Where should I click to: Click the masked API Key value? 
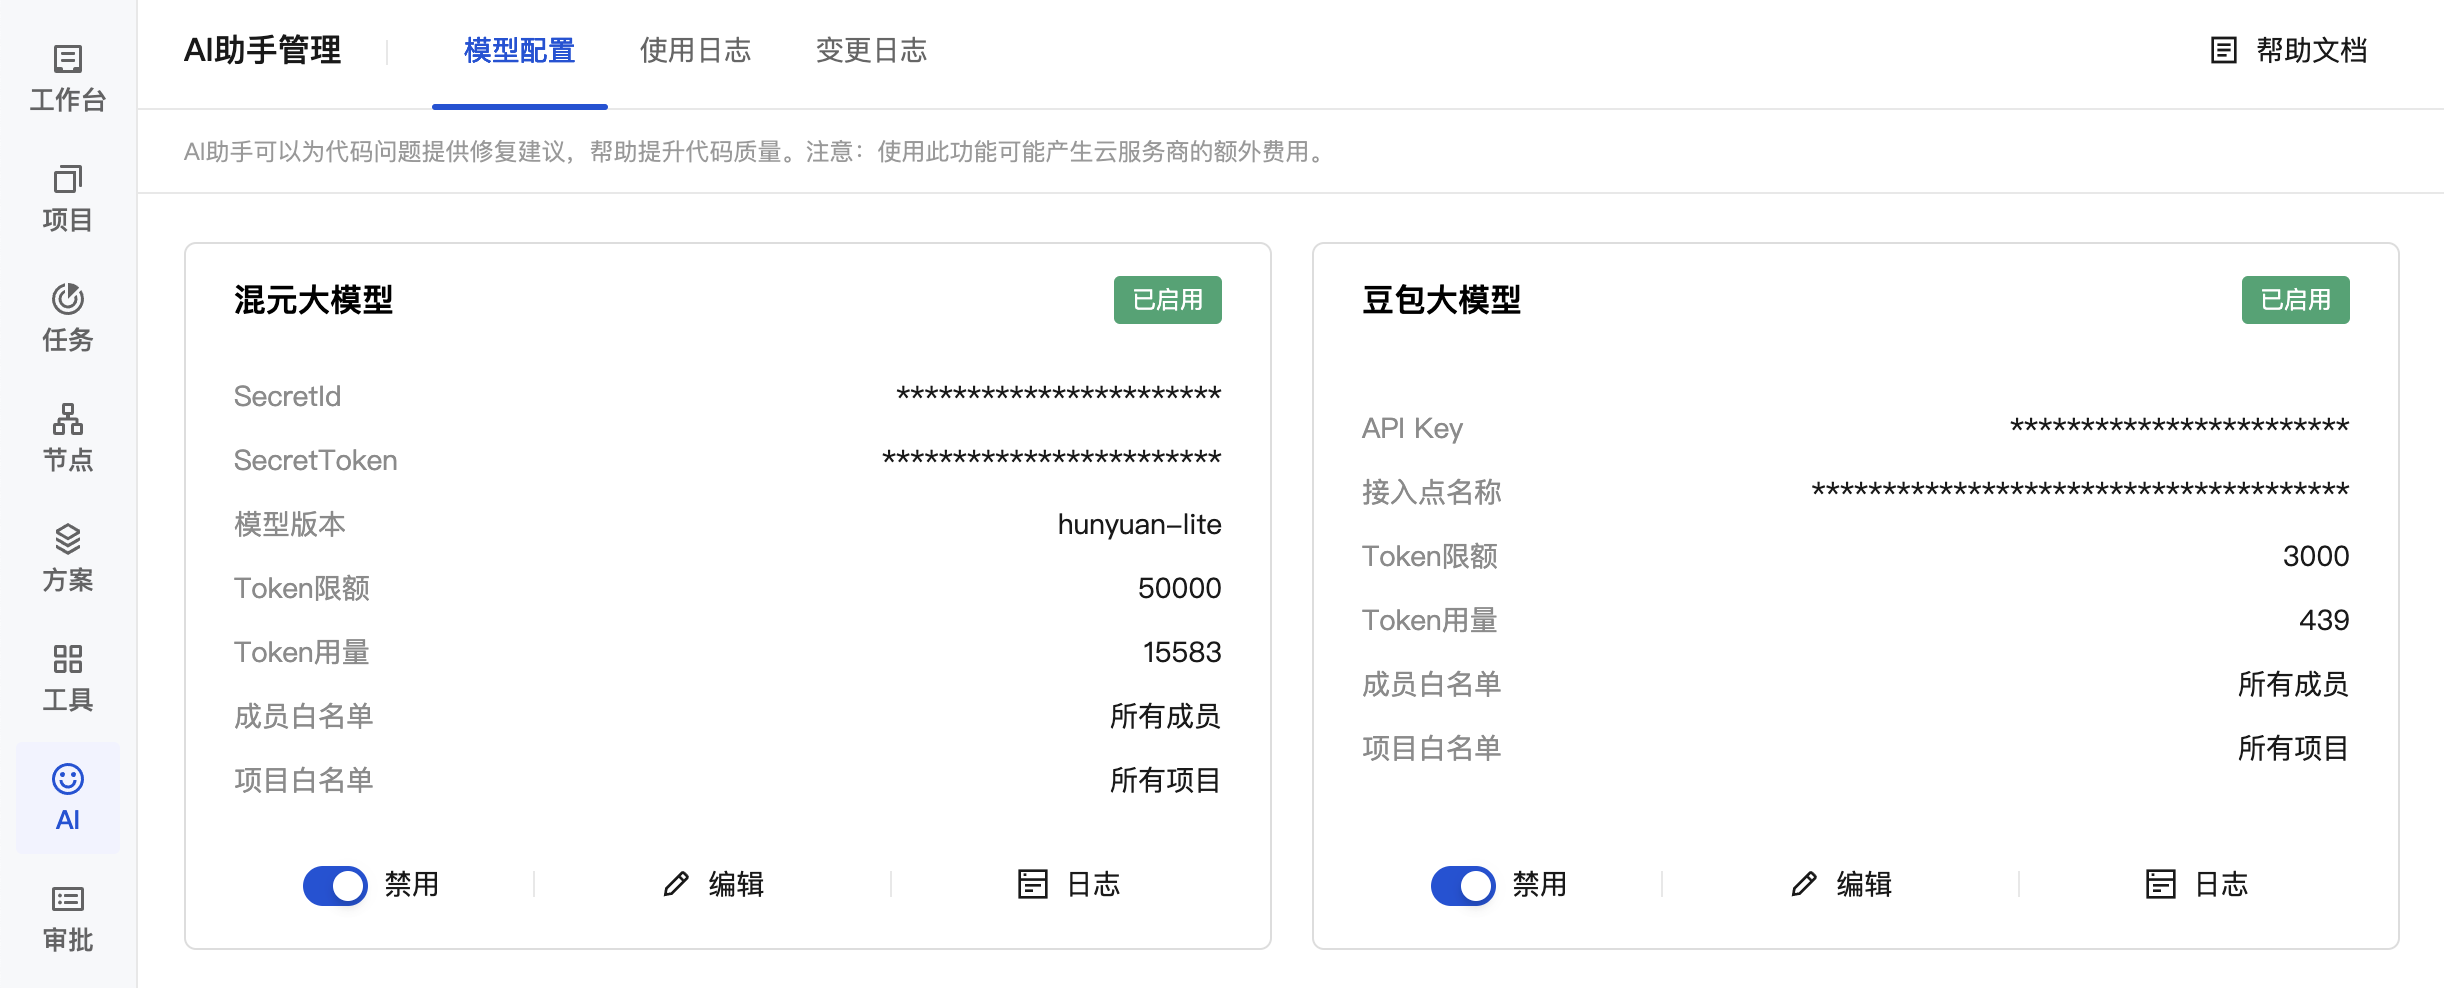(2180, 426)
